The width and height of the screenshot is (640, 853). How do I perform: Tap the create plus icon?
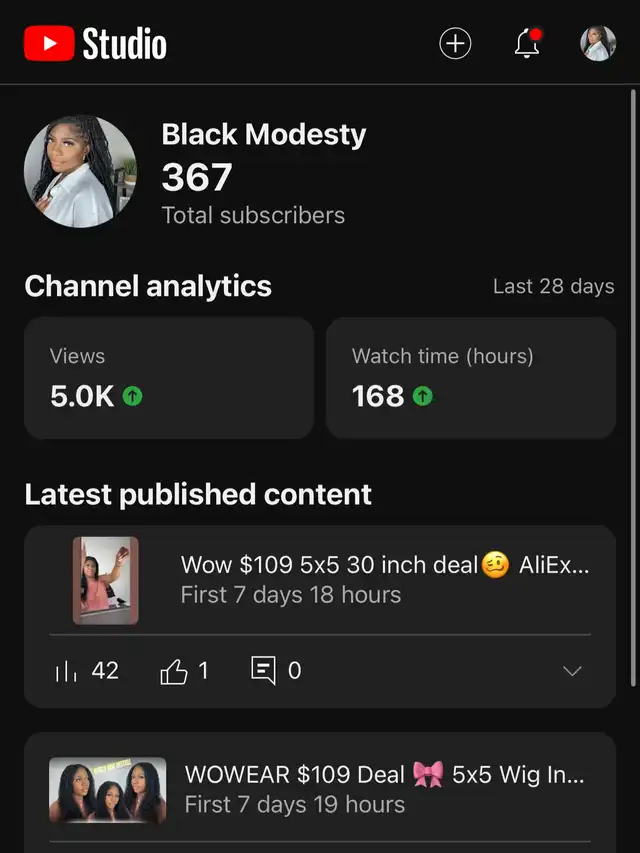click(x=455, y=43)
